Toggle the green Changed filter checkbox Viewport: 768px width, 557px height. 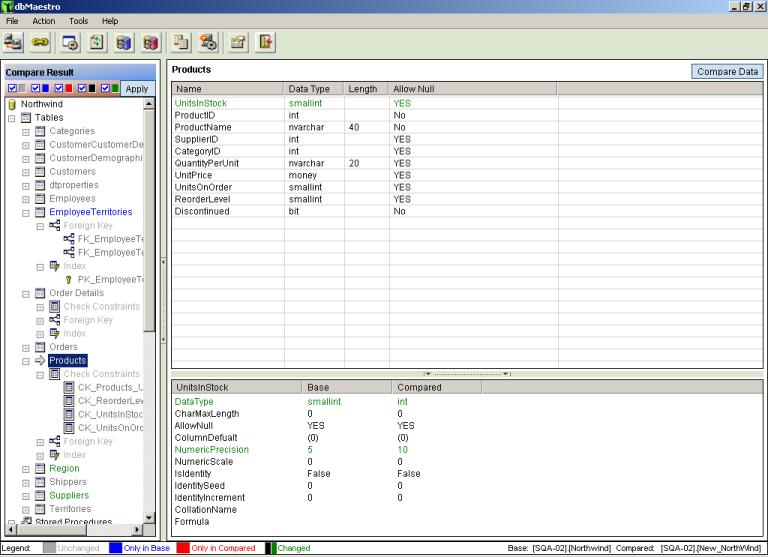coord(105,88)
